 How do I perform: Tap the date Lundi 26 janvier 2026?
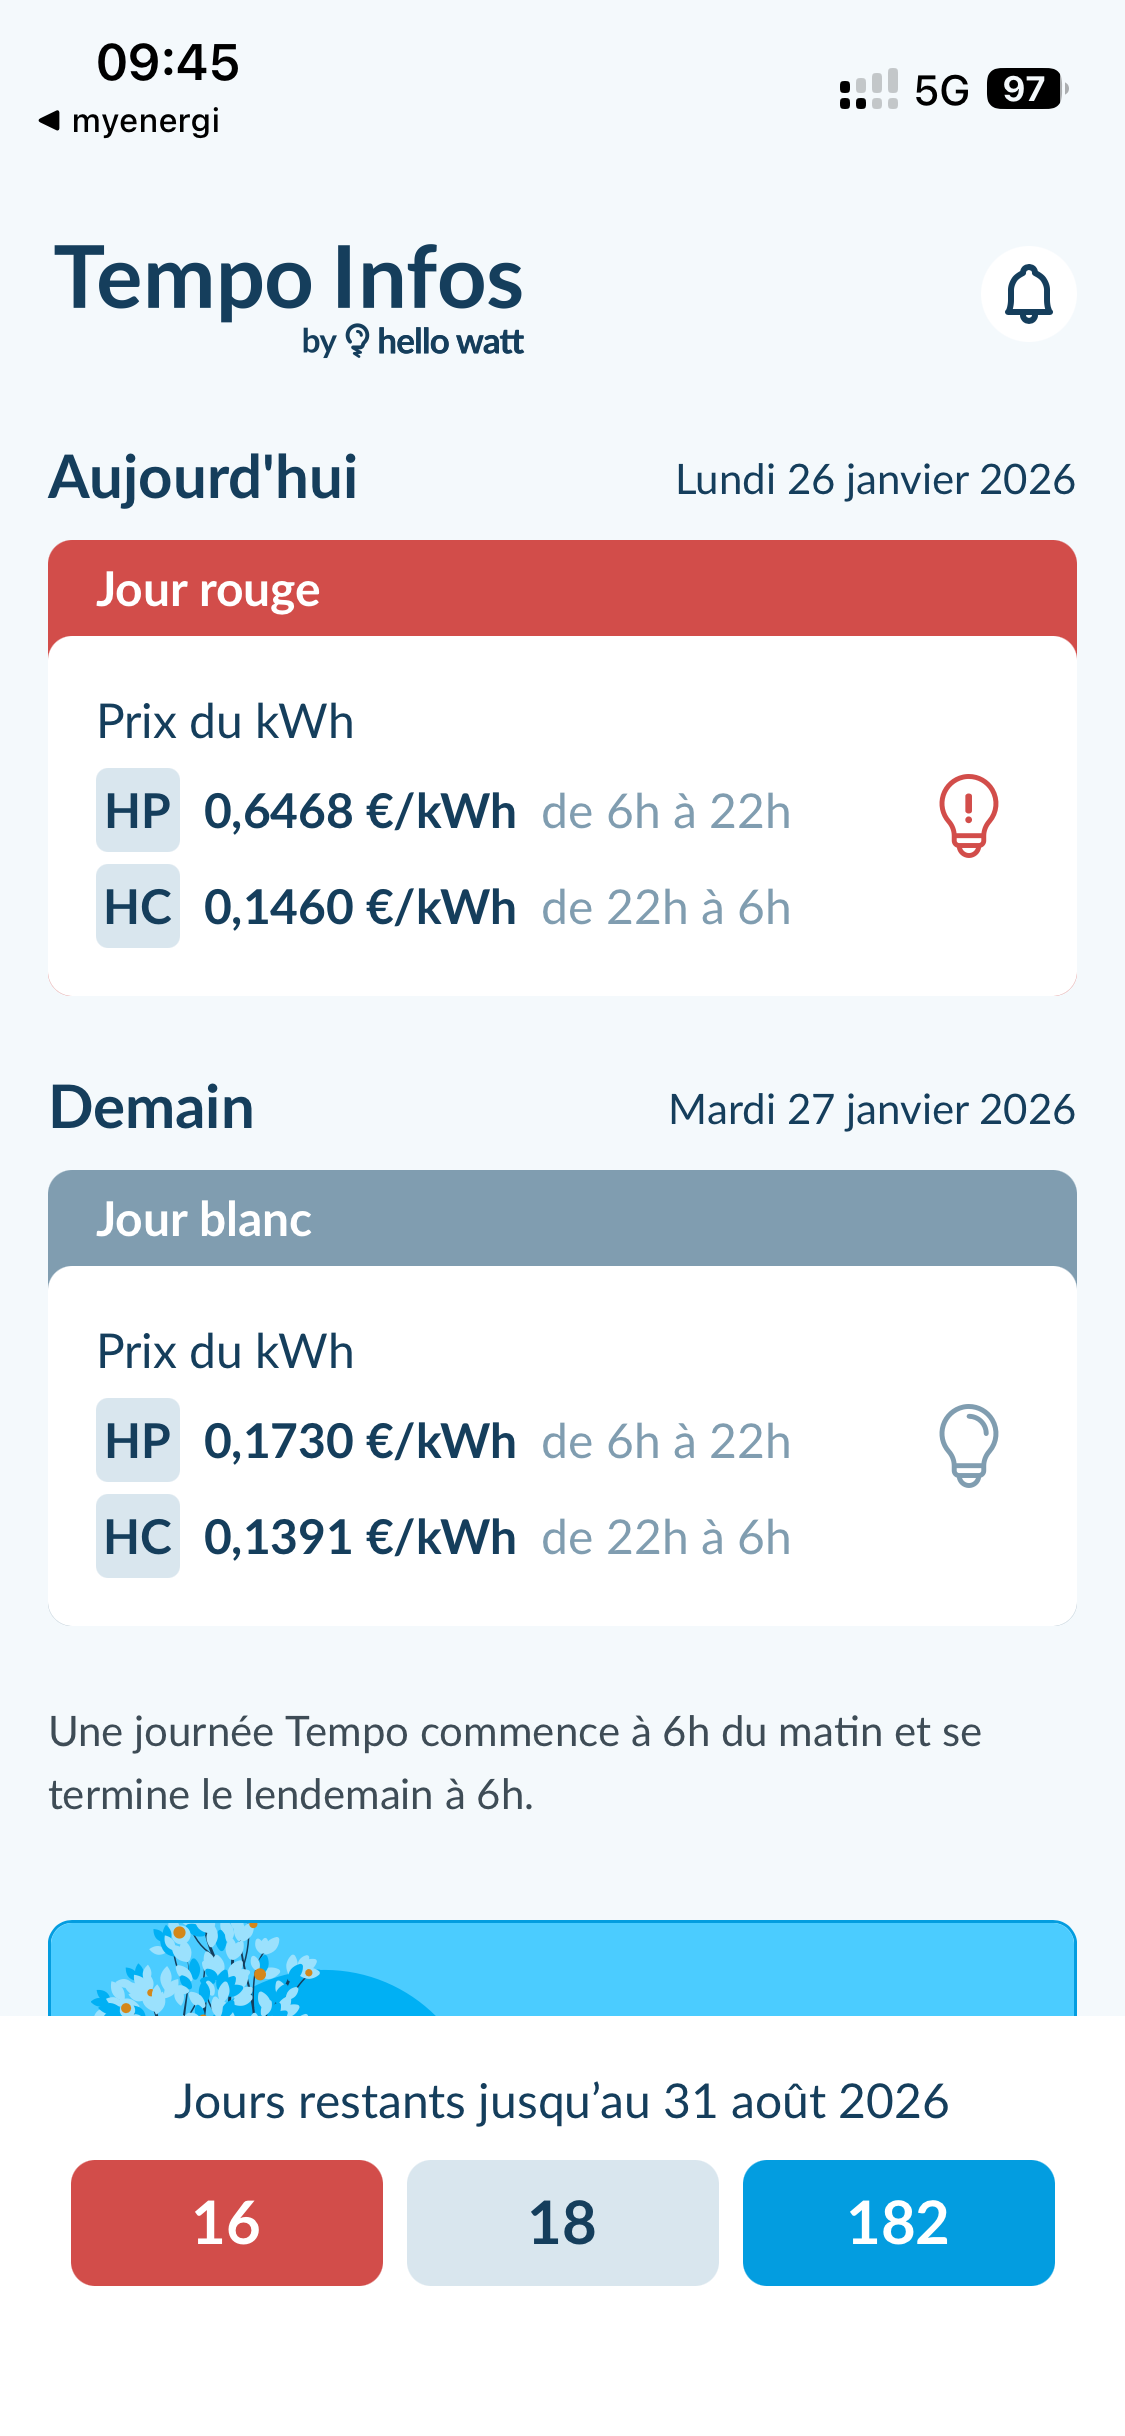875,480
